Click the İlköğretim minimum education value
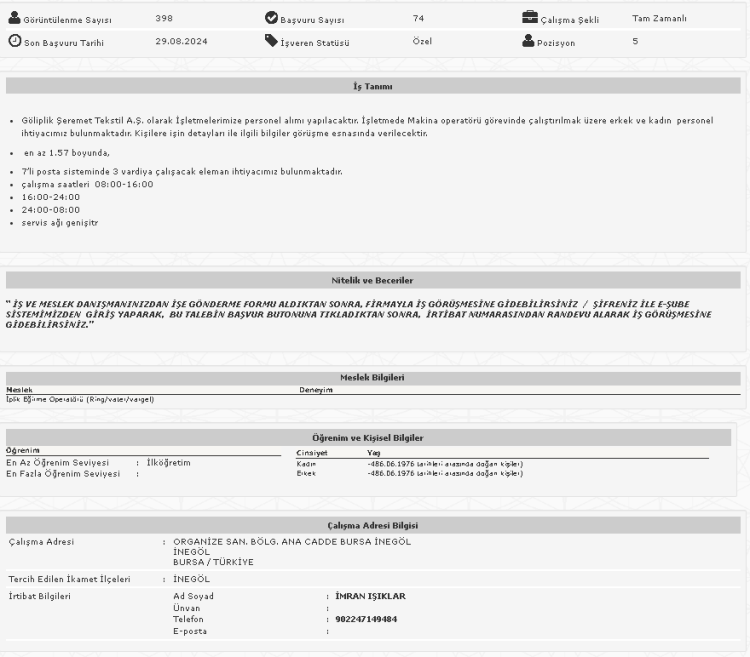The width and height of the screenshot is (750, 657). pyautogui.click(x=168, y=462)
